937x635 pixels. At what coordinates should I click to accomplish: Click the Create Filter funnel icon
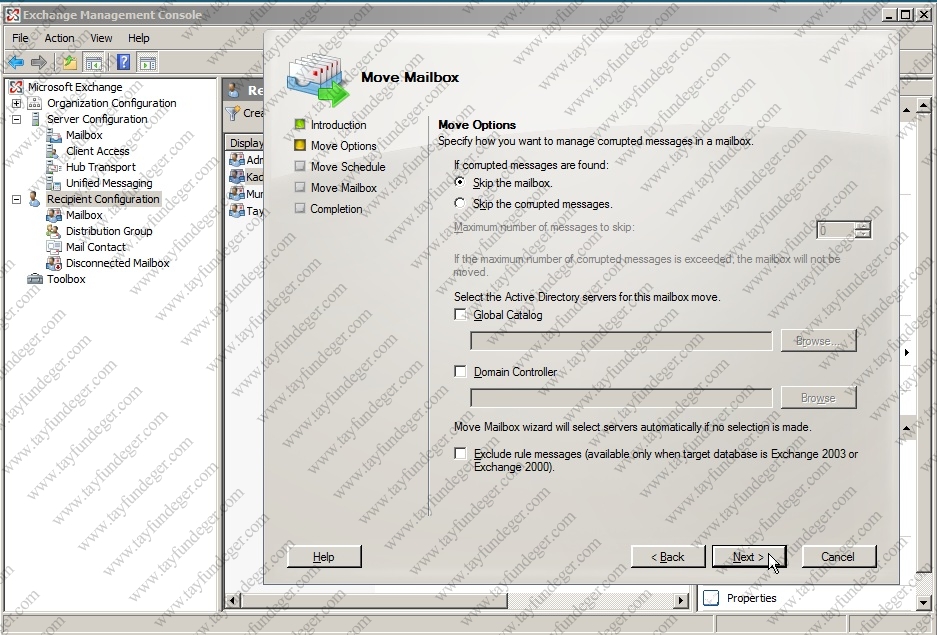[x=232, y=112]
